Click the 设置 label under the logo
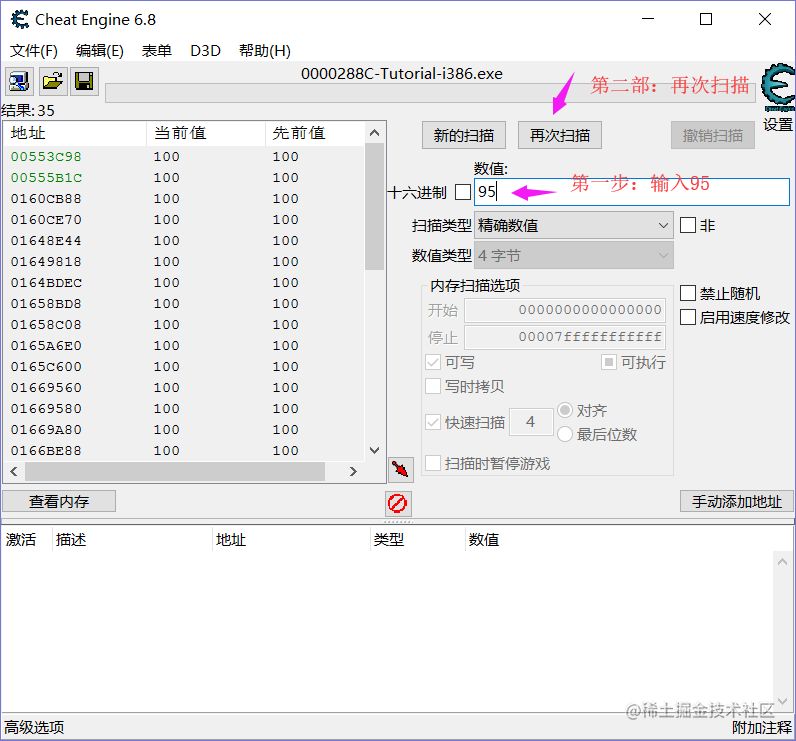796x741 pixels. pos(778,124)
